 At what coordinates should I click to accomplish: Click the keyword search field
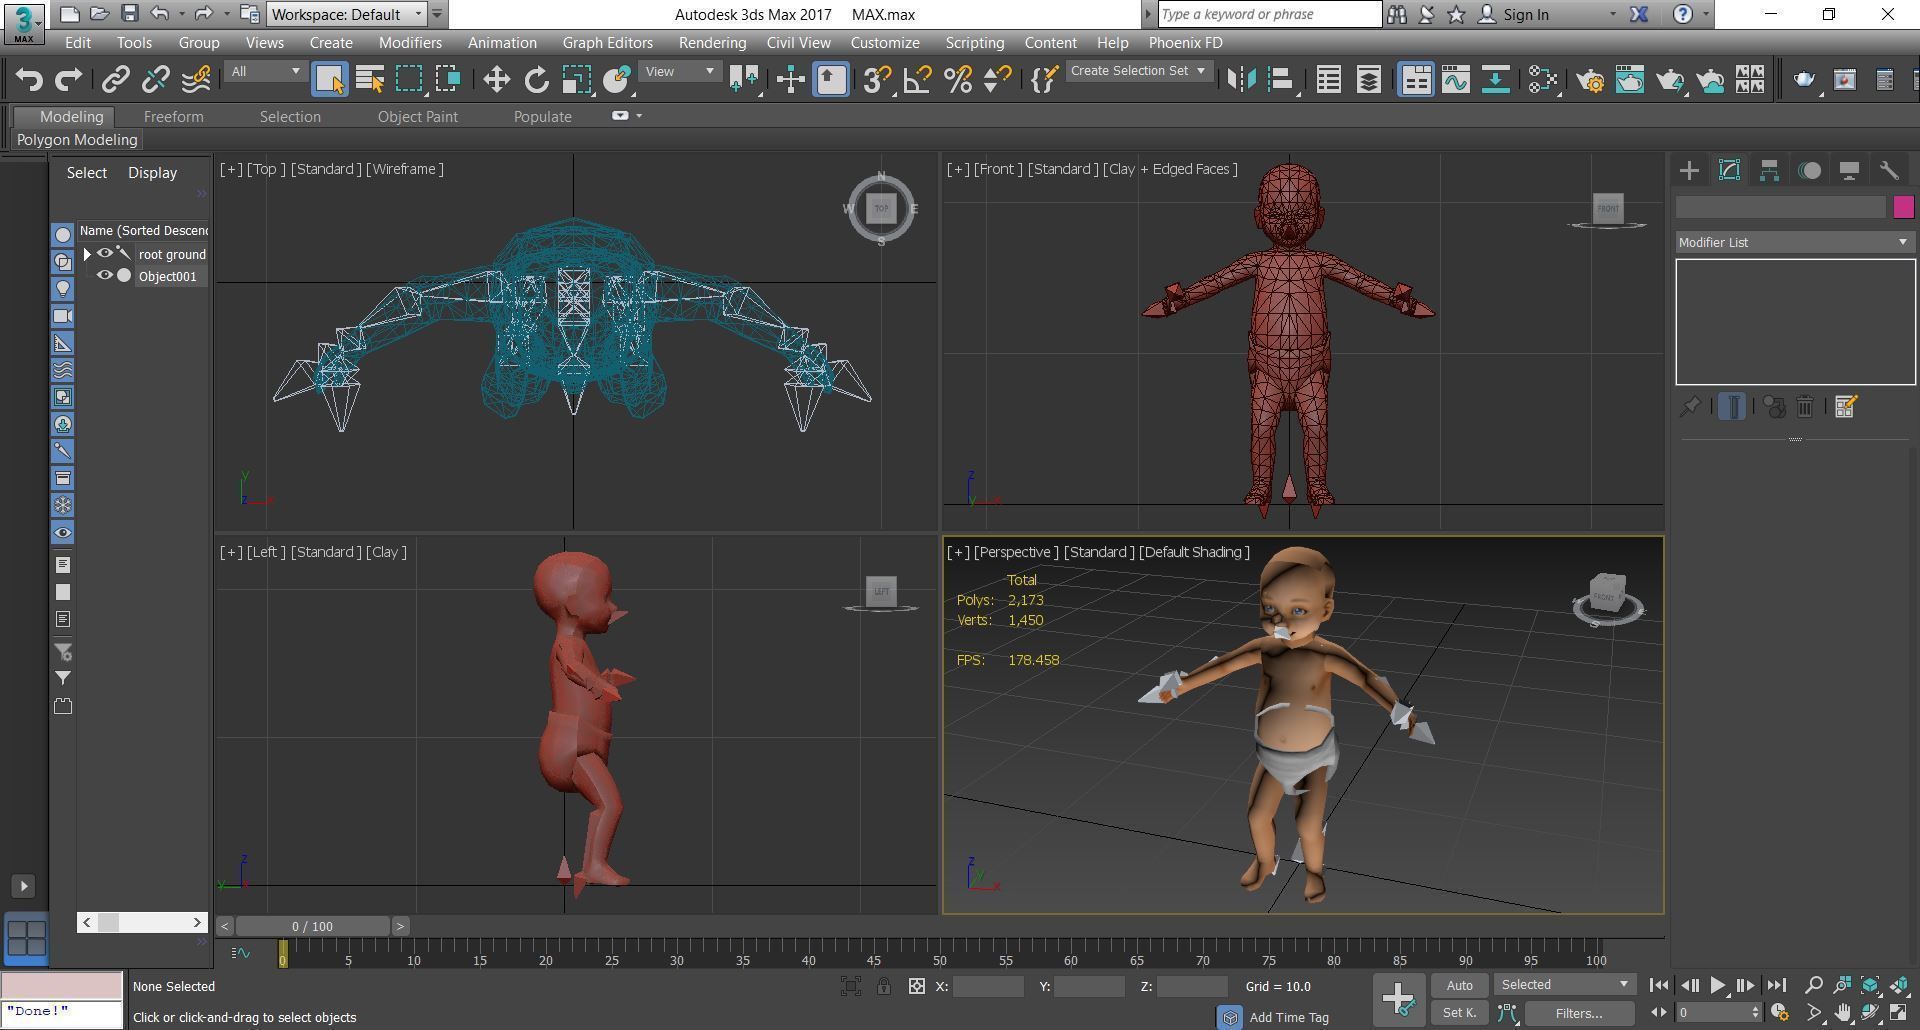coord(1269,14)
